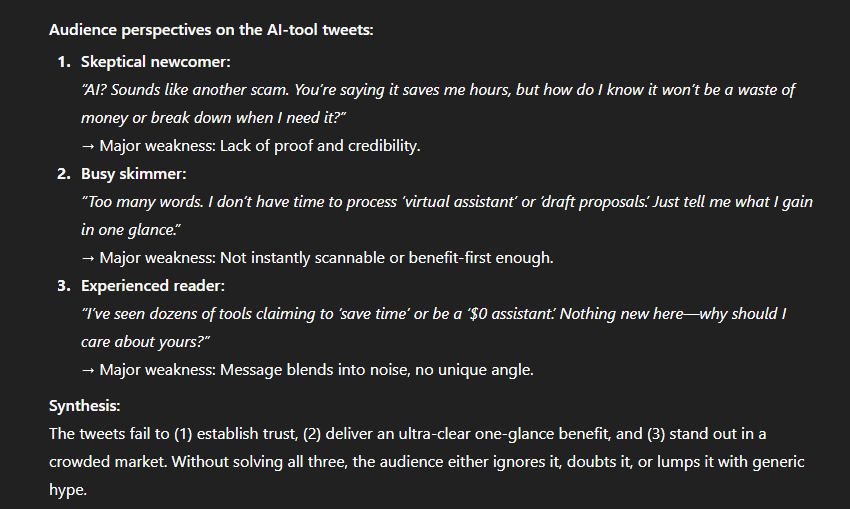Screen dimensions: 850x509
Task: Click the phrase 'draft proposals' in the quote
Action: pyautogui.click(x=583, y=202)
